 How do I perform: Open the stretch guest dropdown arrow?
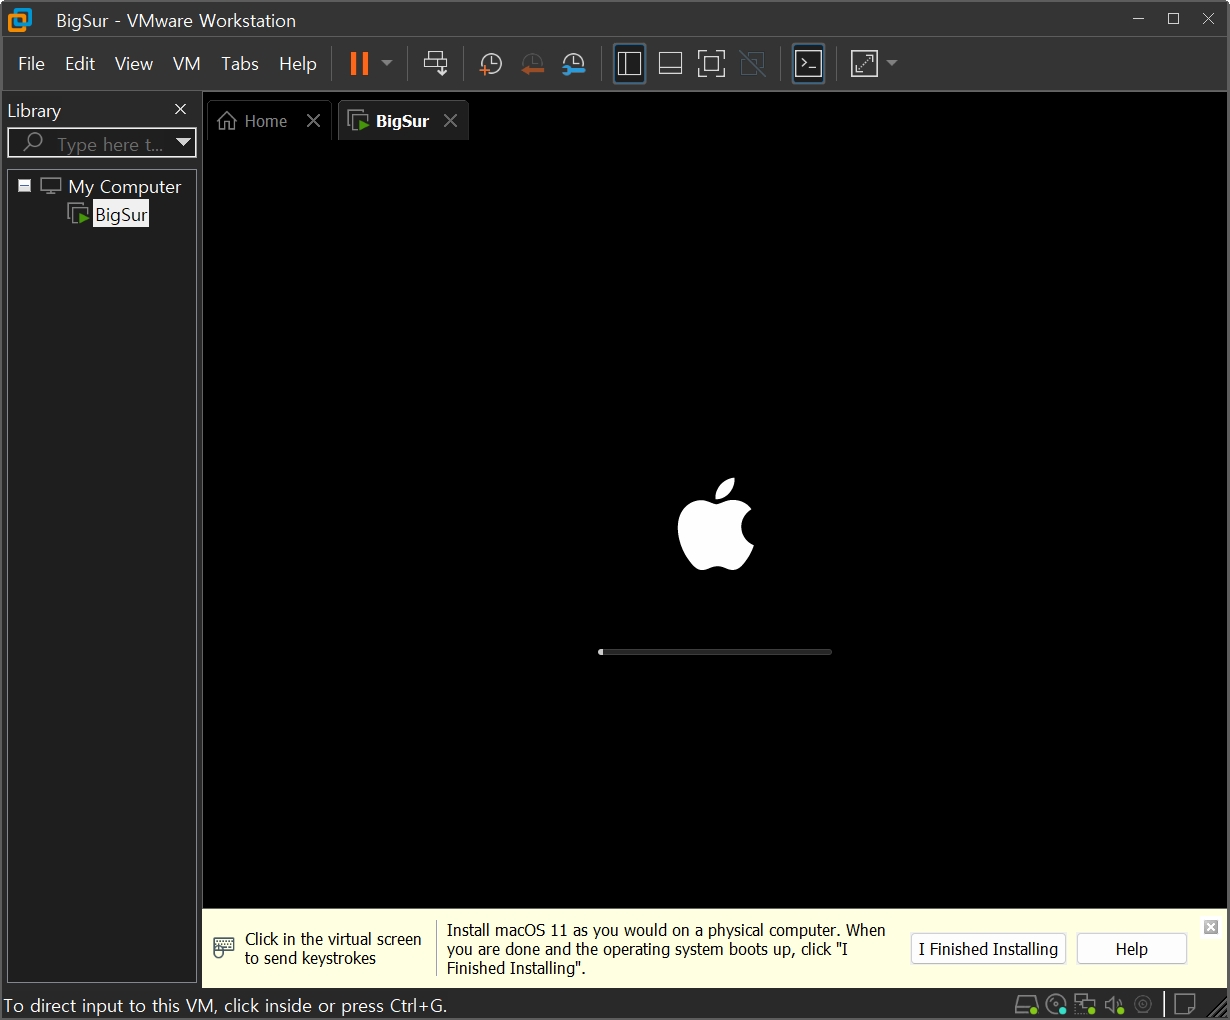pos(892,63)
